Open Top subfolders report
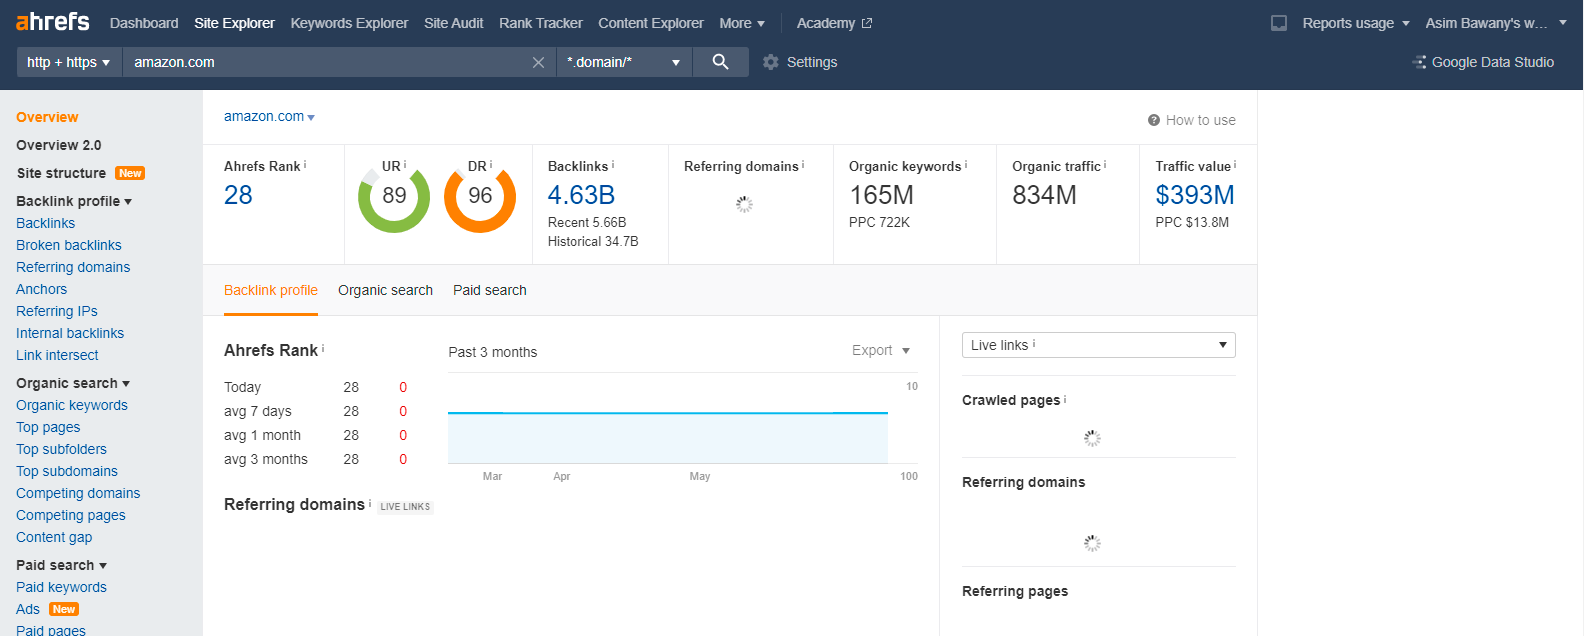This screenshot has width=1584, height=636. tap(61, 449)
